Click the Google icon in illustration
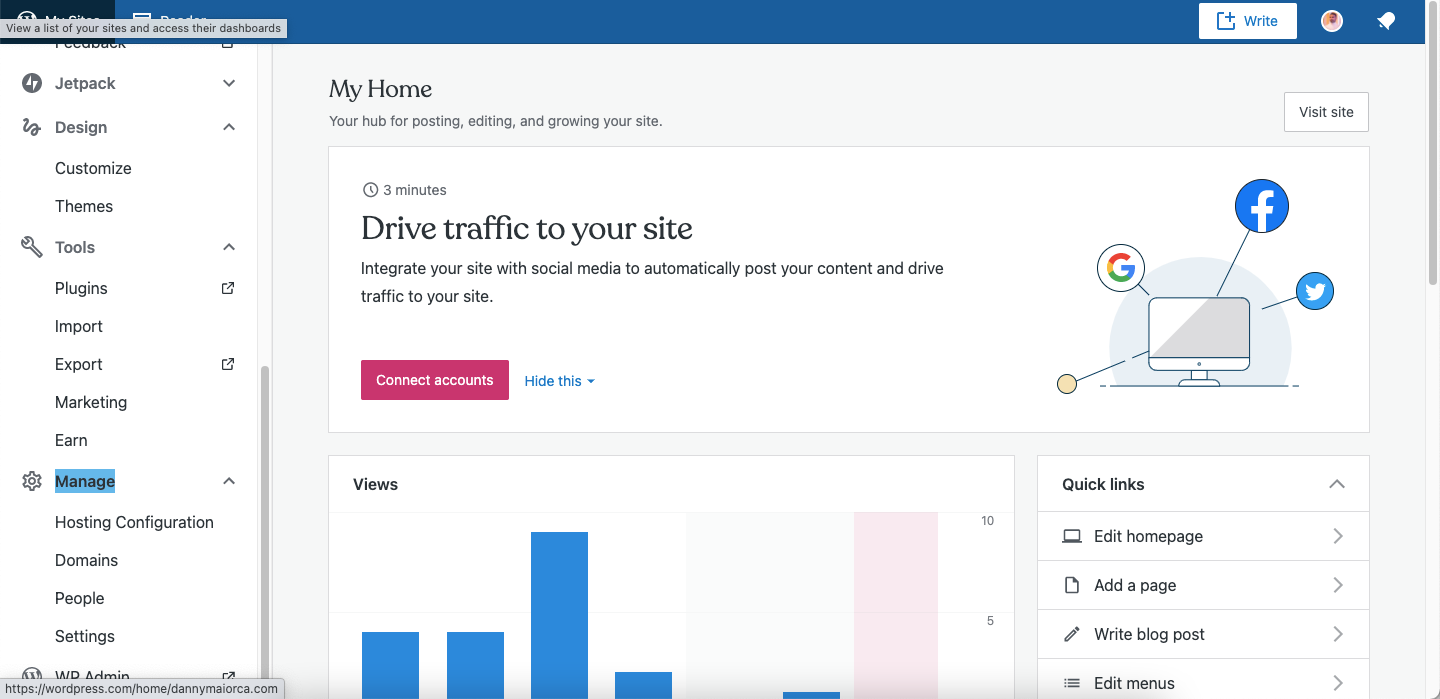The height and width of the screenshot is (699, 1440). [x=1121, y=268]
